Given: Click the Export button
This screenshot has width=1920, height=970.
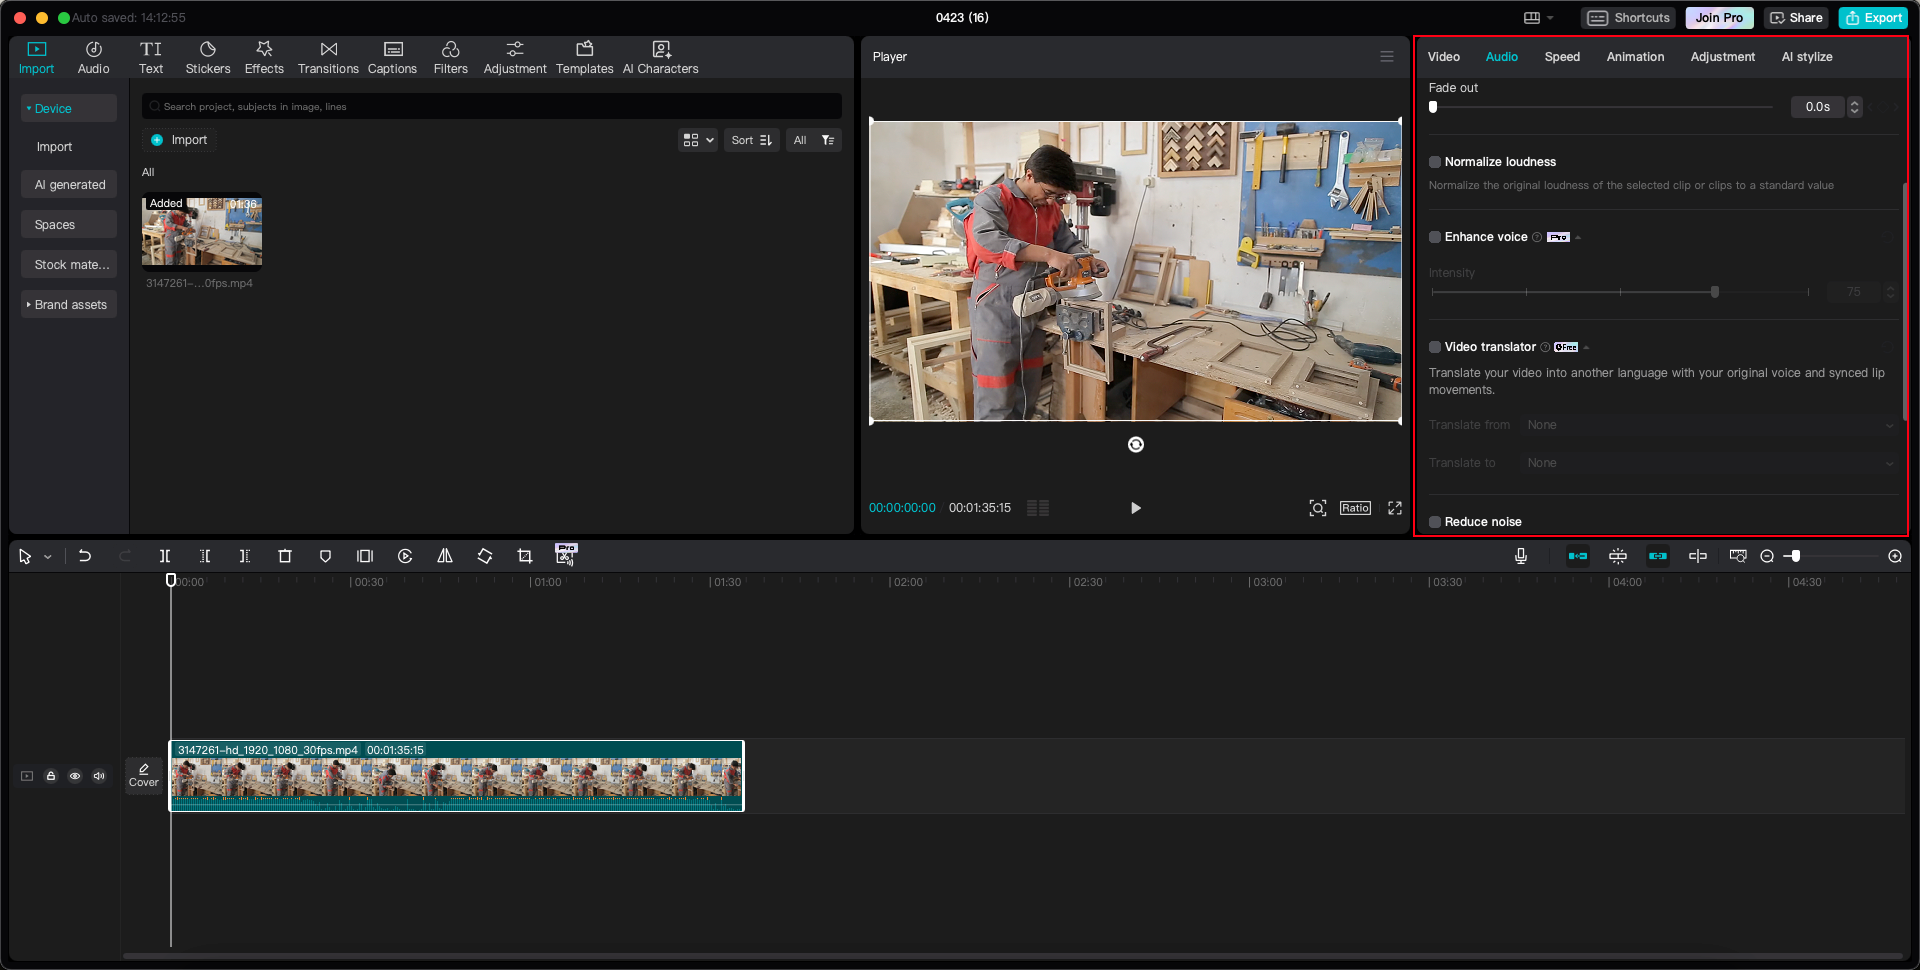Looking at the screenshot, I should tap(1872, 17).
